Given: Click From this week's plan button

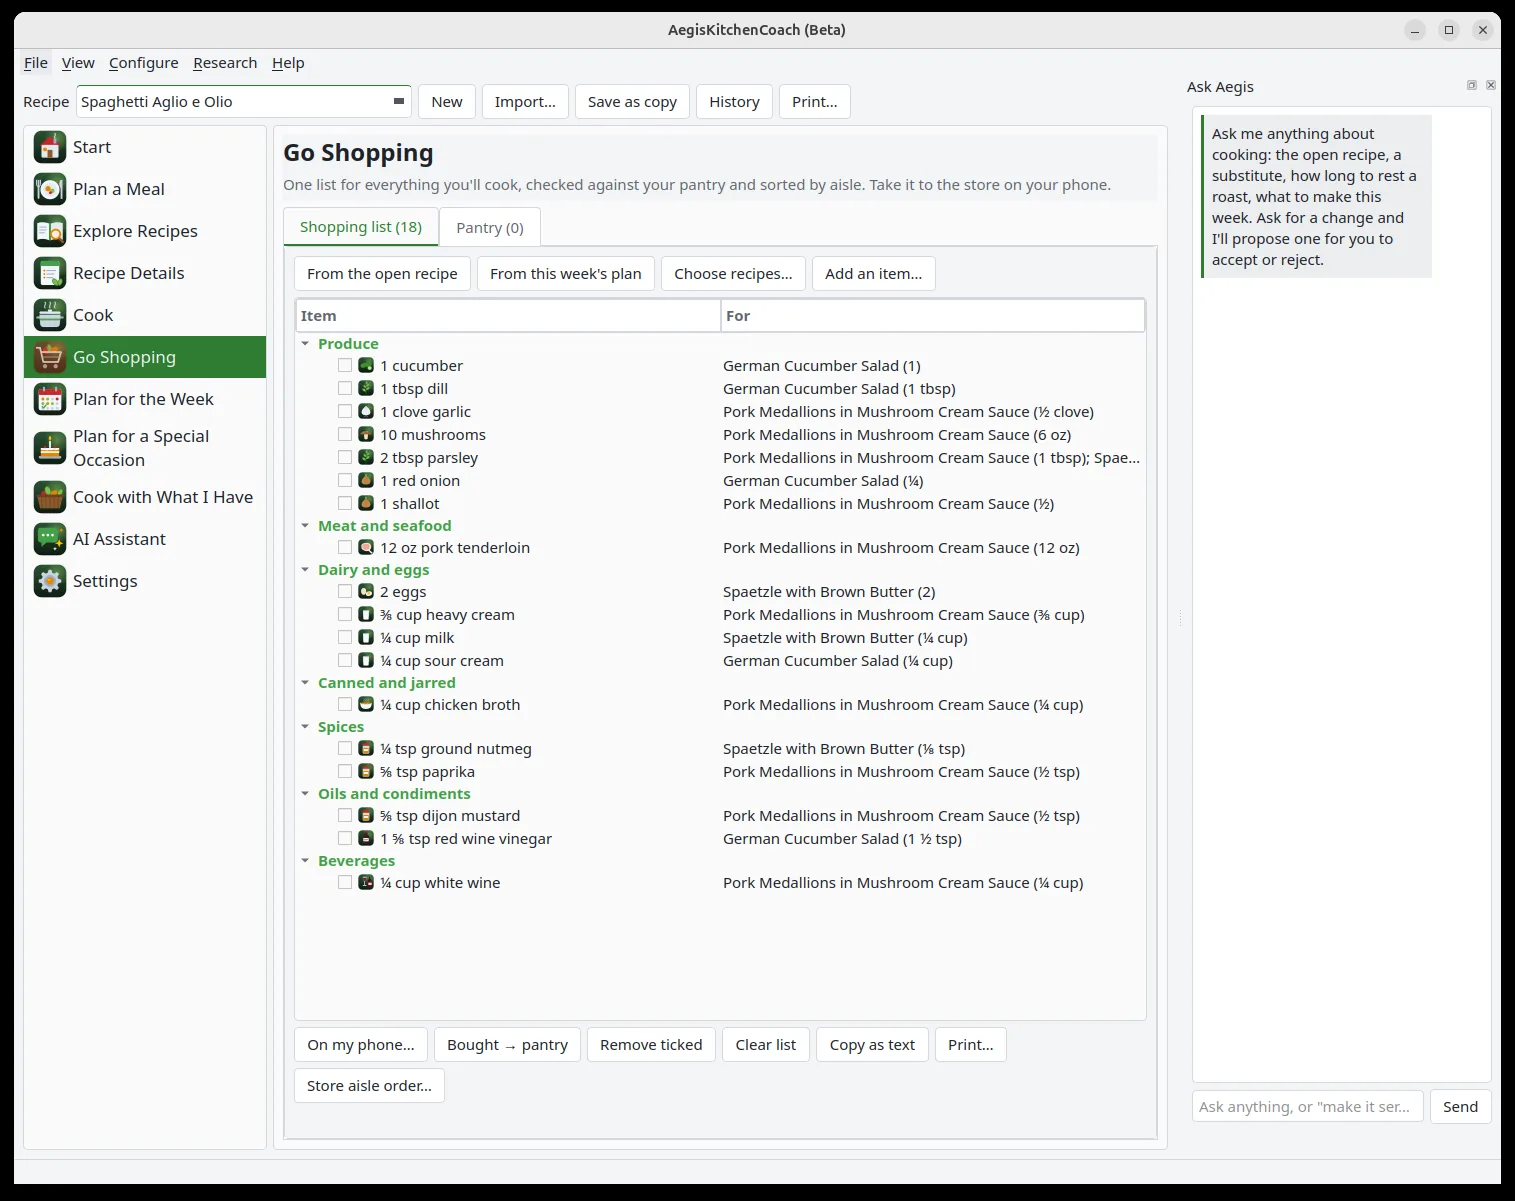Looking at the screenshot, I should pos(566,274).
